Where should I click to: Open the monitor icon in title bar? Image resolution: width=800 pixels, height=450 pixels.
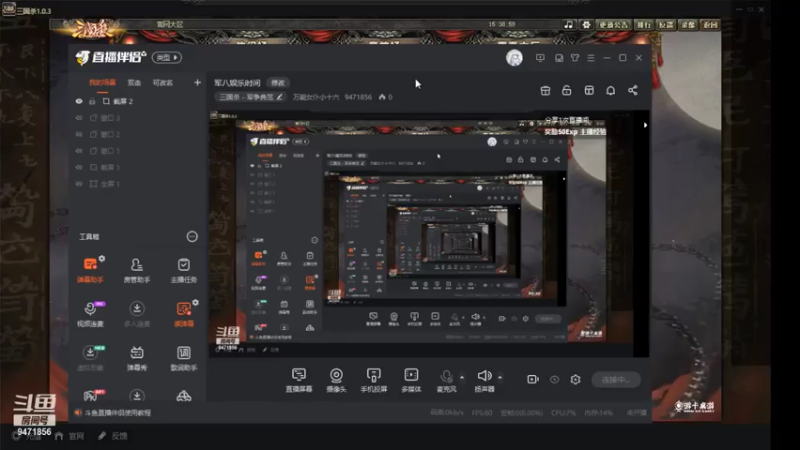pos(540,58)
